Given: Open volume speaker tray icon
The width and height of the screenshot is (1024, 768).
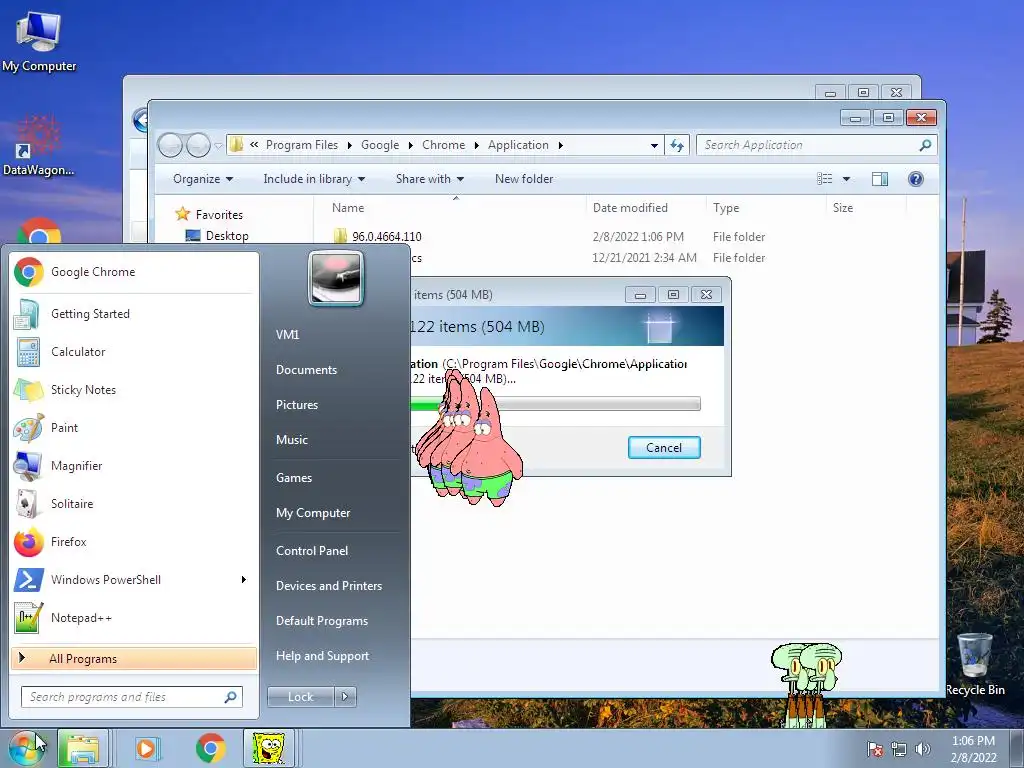Looking at the screenshot, I should click(x=923, y=749).
